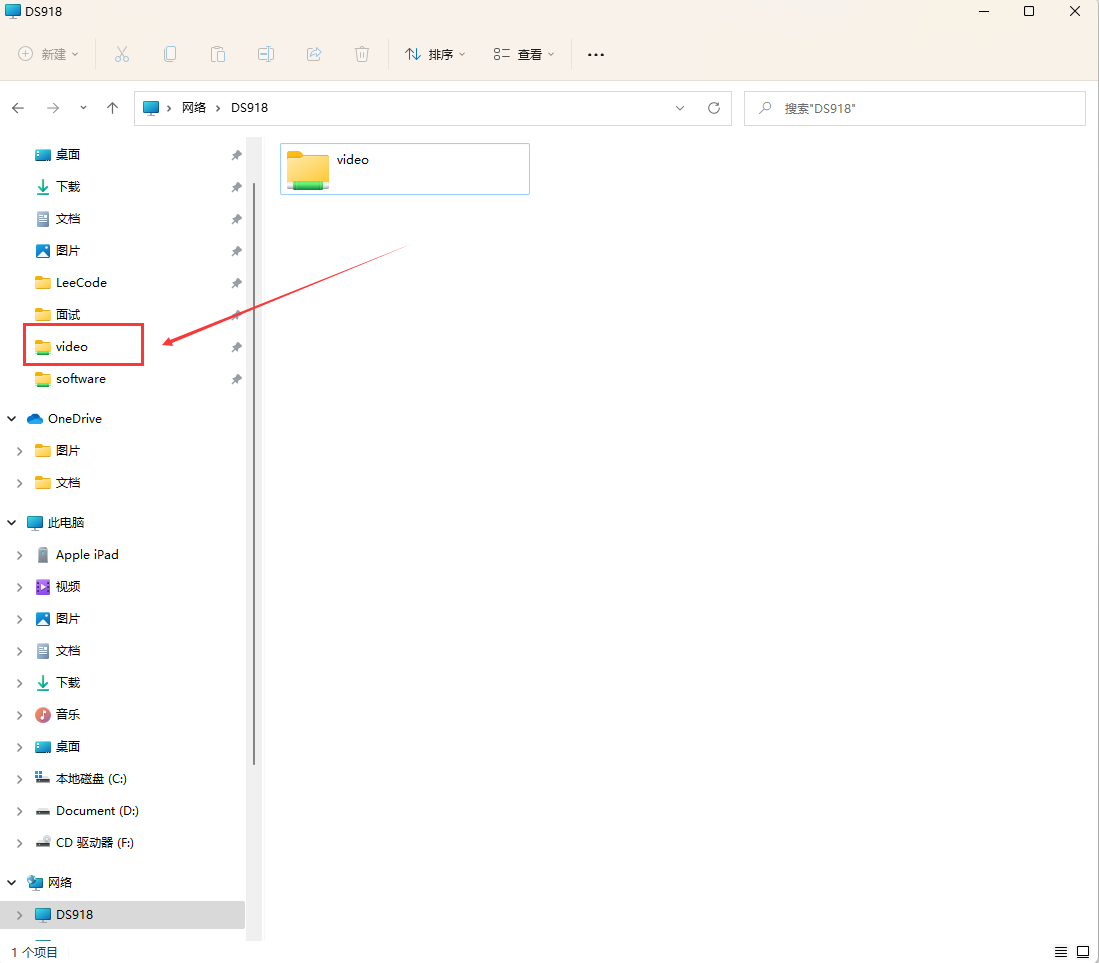Expand 音乐 under 此电脑
Screen dimensions: 1099x963
pyautogui.click(x=20, y=715)
